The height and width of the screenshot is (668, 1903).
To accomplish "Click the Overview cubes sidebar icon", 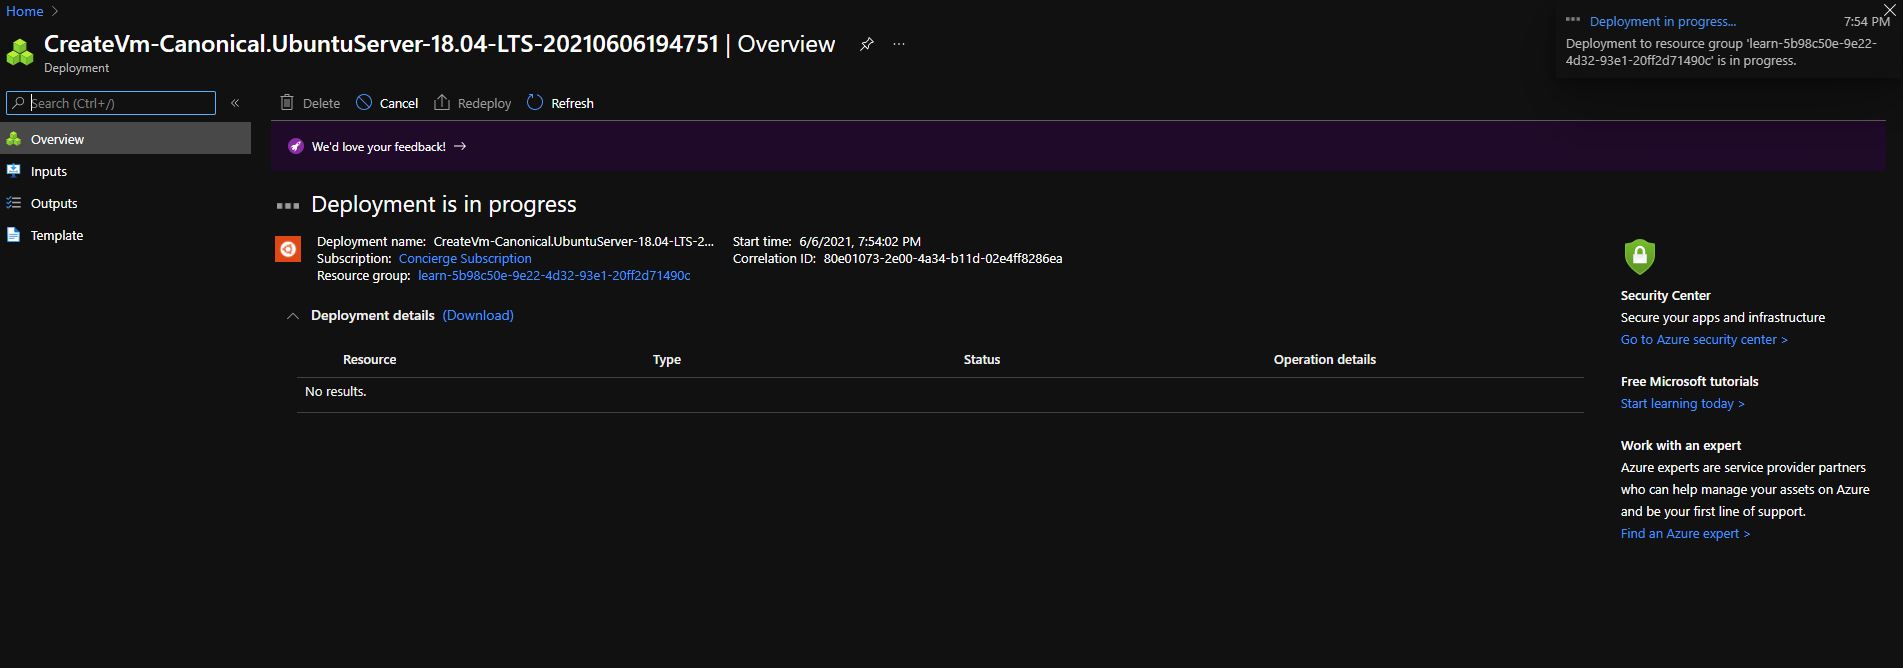I will 14,139.
